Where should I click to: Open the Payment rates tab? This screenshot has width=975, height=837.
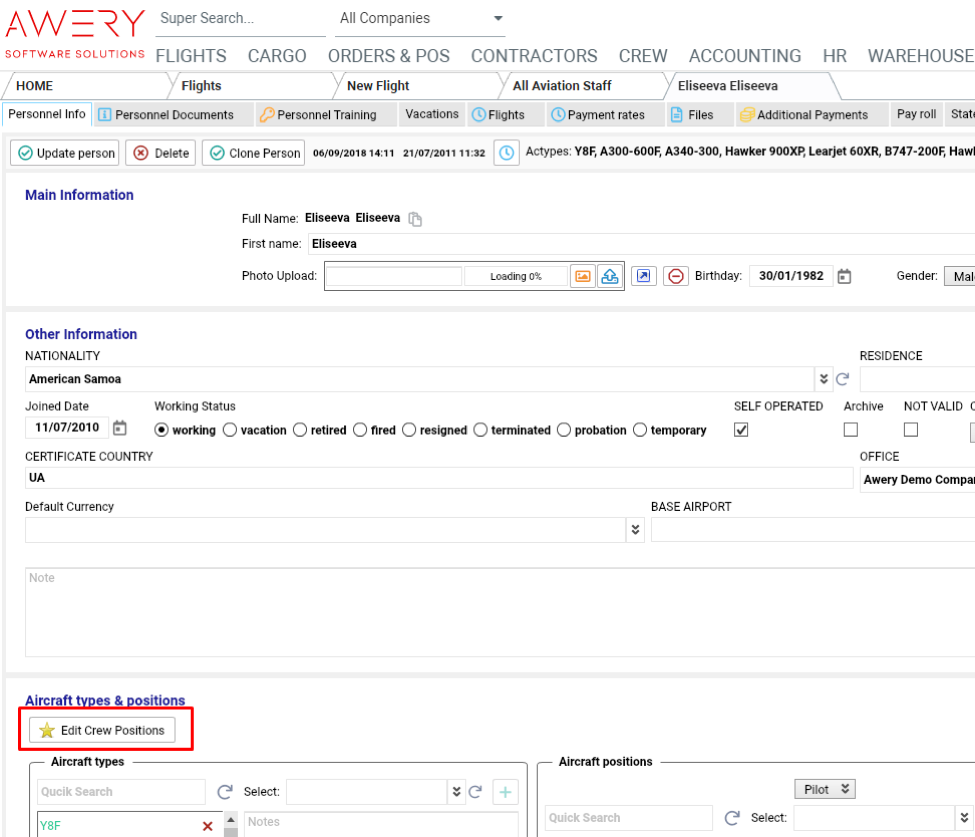pos(597,115)
